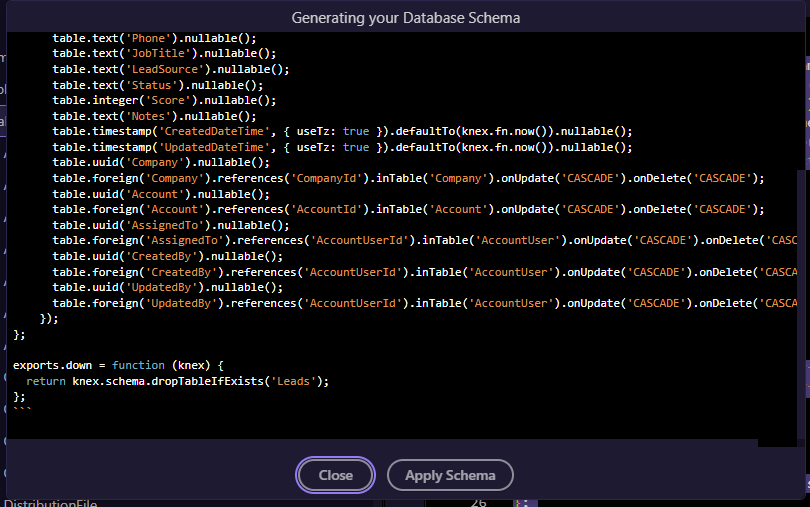Click the line table.text('JobTitle').nullable()
The image size is (810, 507).
click(x=164, y=53)
